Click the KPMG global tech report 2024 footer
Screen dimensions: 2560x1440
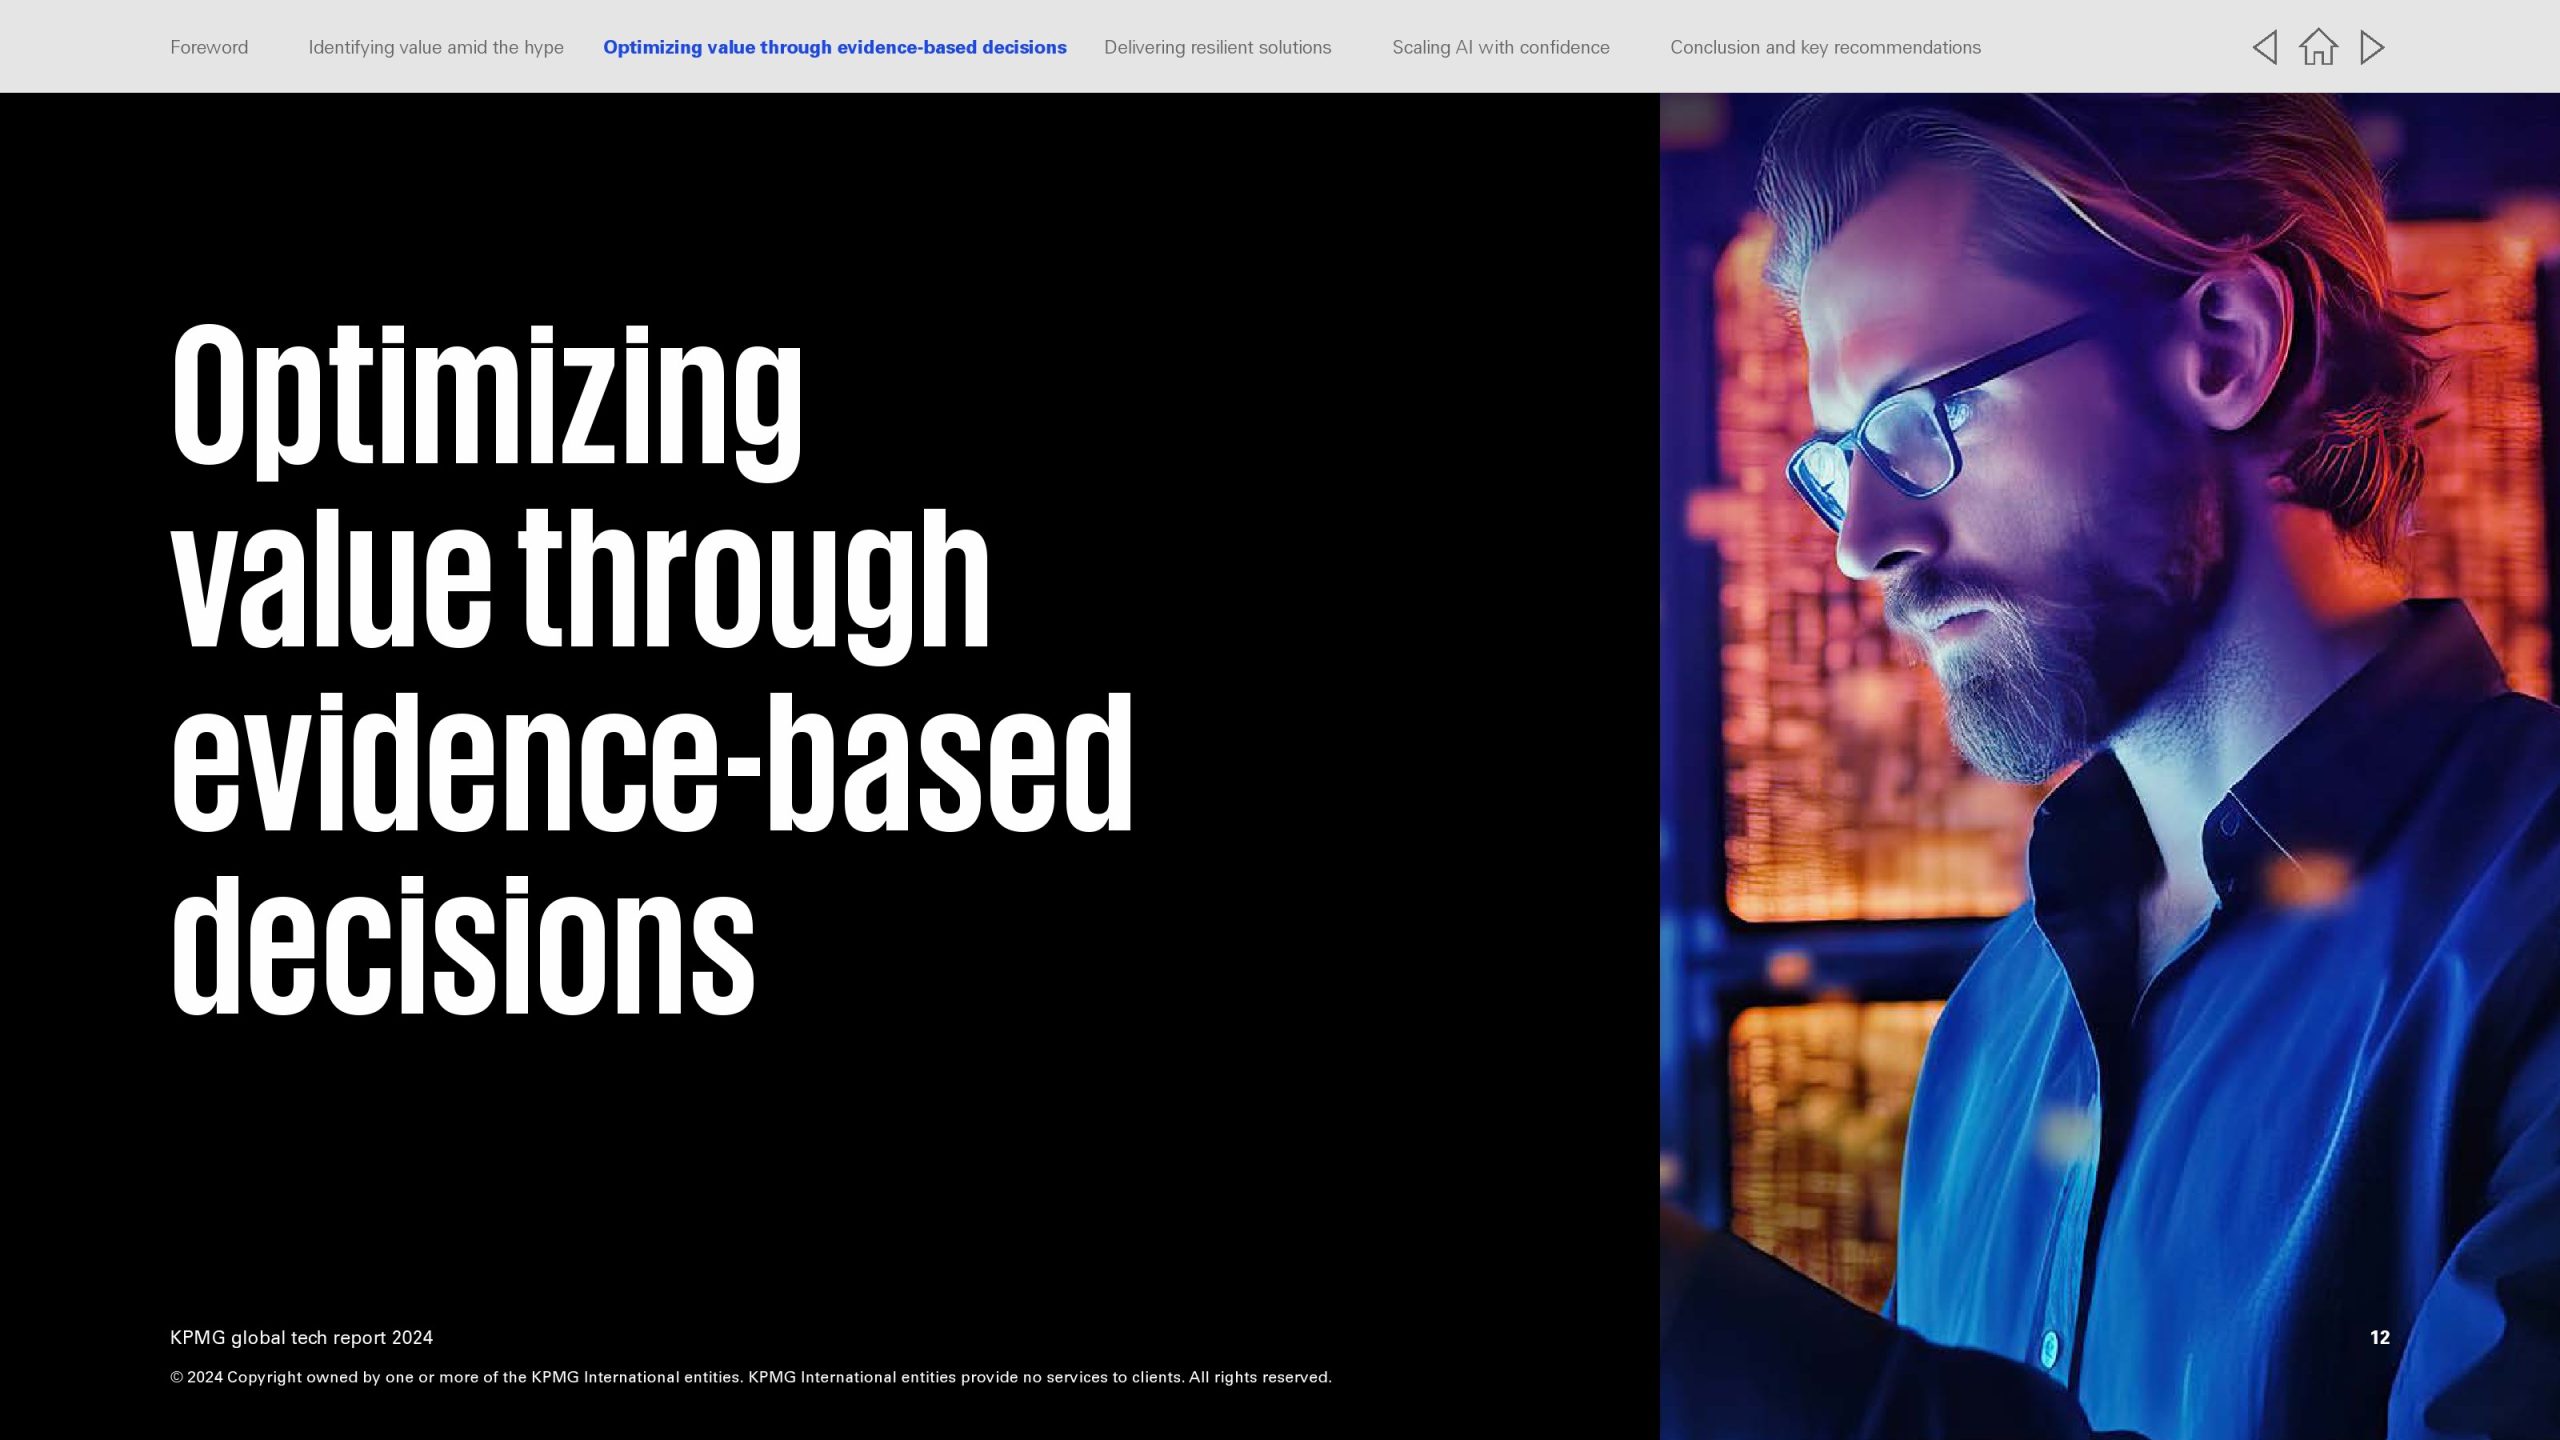[x=301, y=1337]
